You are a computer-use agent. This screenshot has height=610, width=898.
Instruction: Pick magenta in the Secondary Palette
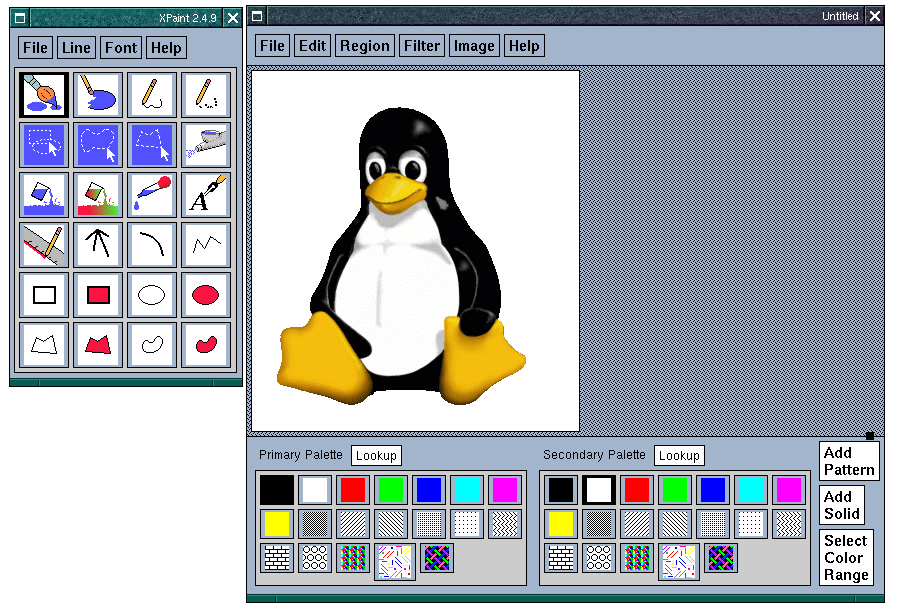click(x=789, y=490)
